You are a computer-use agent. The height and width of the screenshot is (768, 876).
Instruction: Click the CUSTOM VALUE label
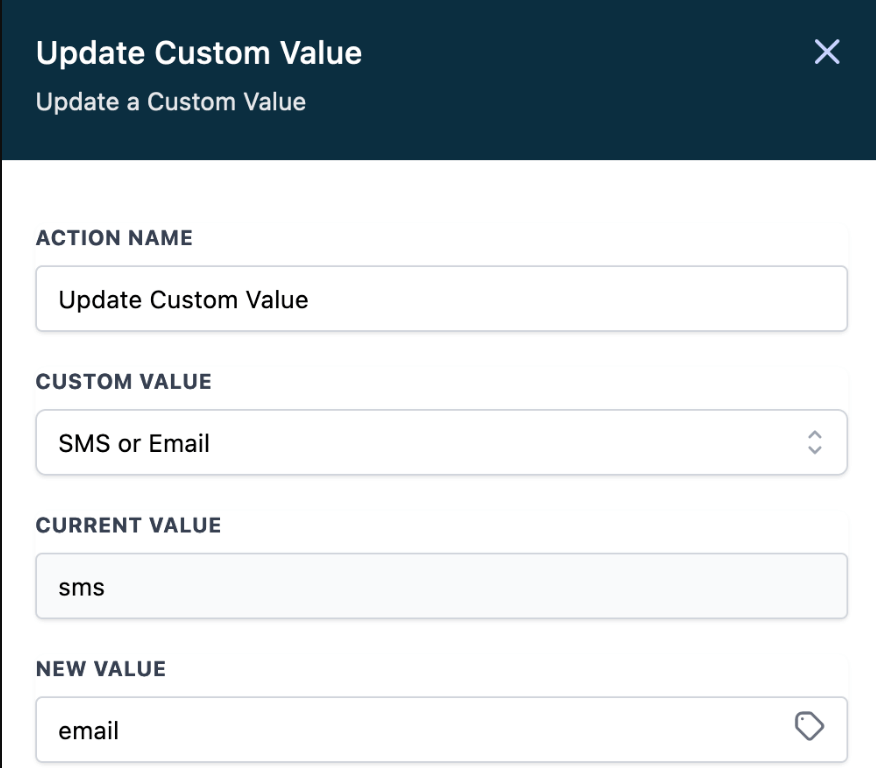point(124,382)
